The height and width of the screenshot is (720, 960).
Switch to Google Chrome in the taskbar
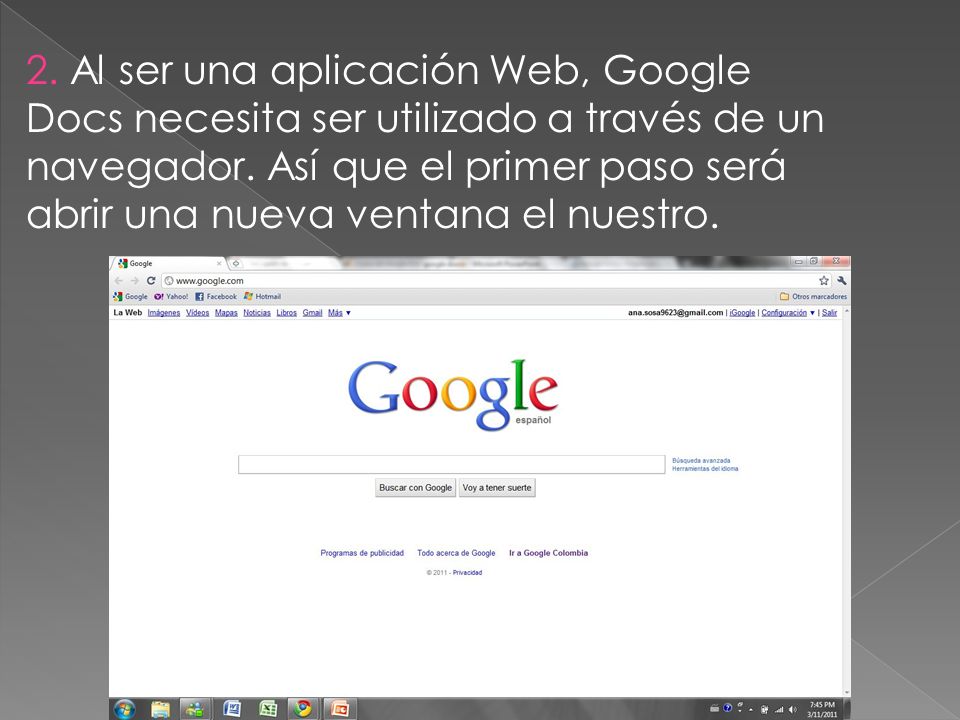coord(303,709)
